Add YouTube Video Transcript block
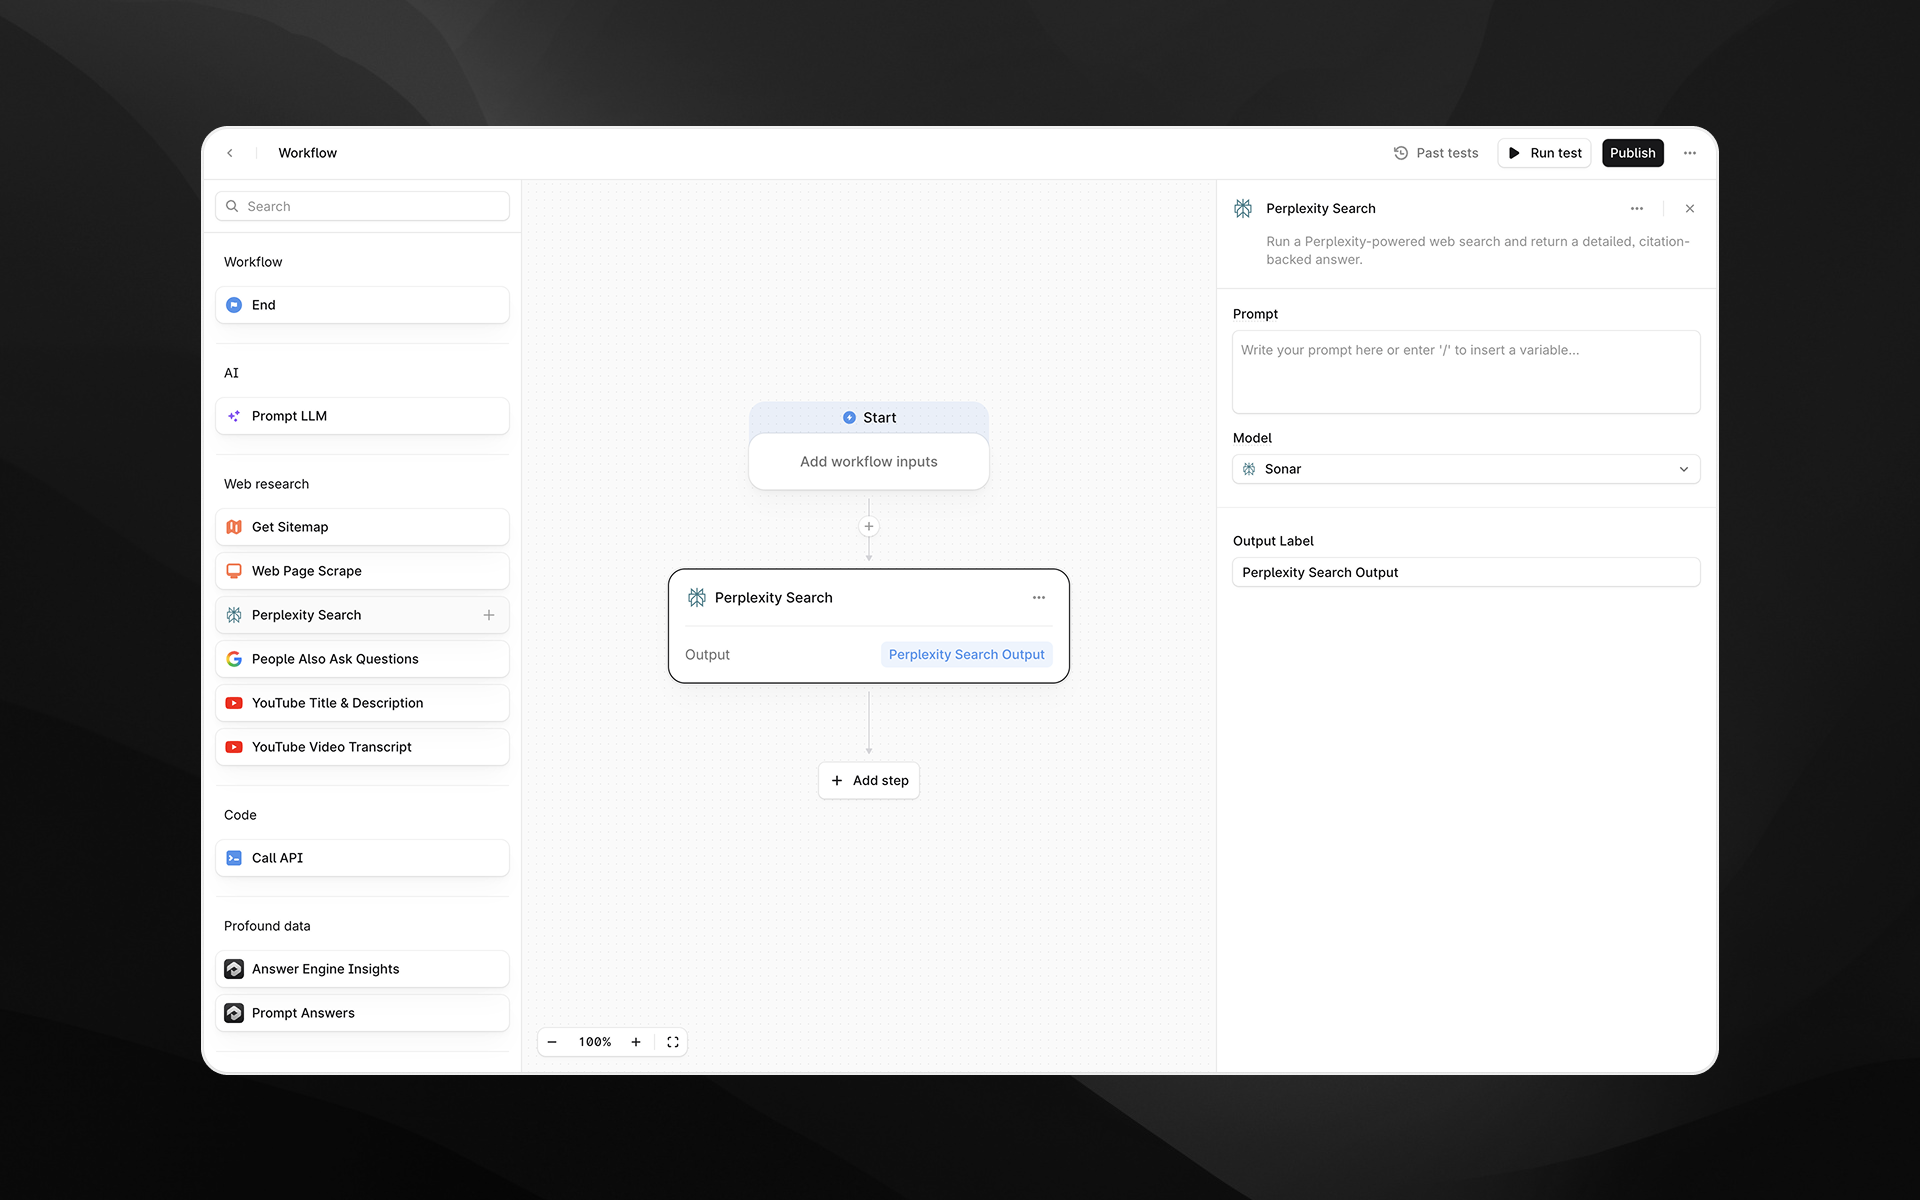Viewport: 1920px width, 1200px height. 362,747
